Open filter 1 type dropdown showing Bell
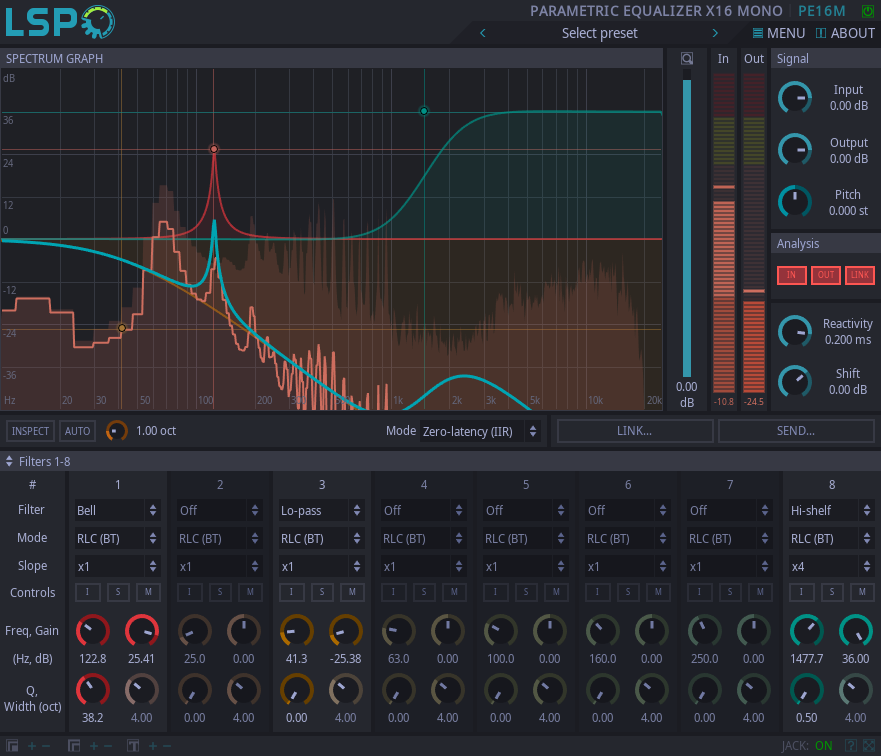 pos(117,510)
